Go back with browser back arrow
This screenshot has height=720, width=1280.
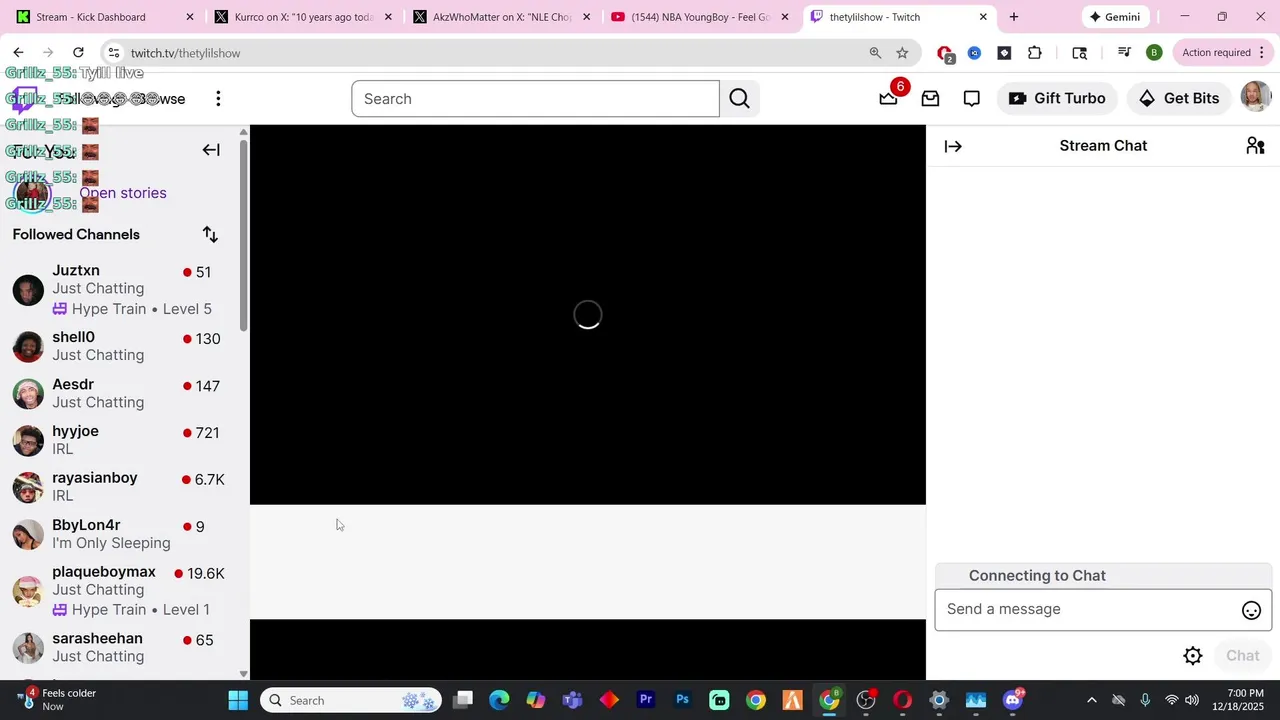(18, 52)
